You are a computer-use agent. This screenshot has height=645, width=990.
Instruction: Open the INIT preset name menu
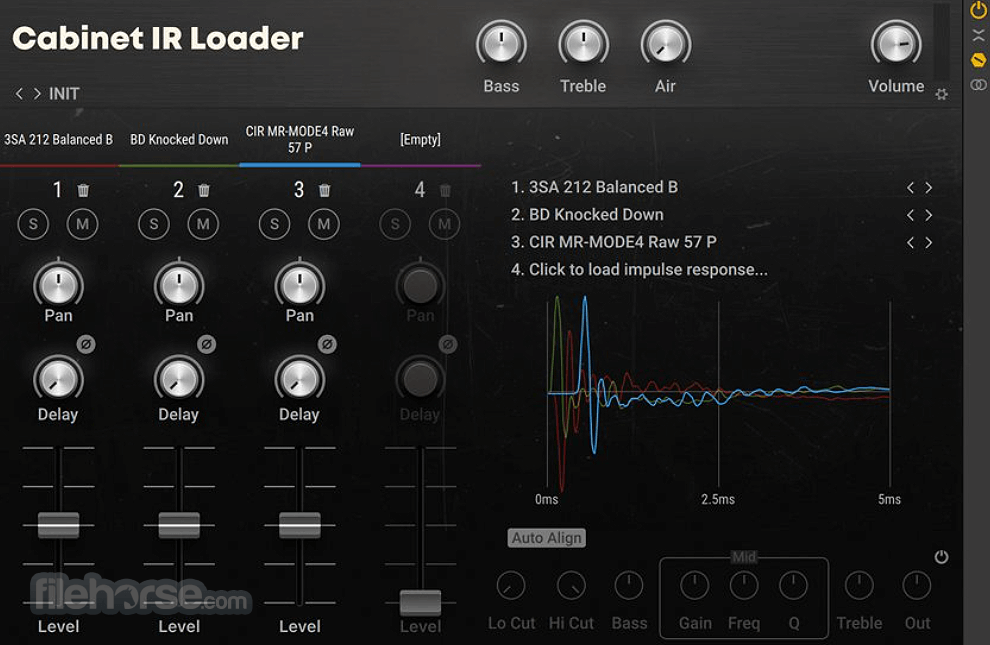(x=64, y=94)
